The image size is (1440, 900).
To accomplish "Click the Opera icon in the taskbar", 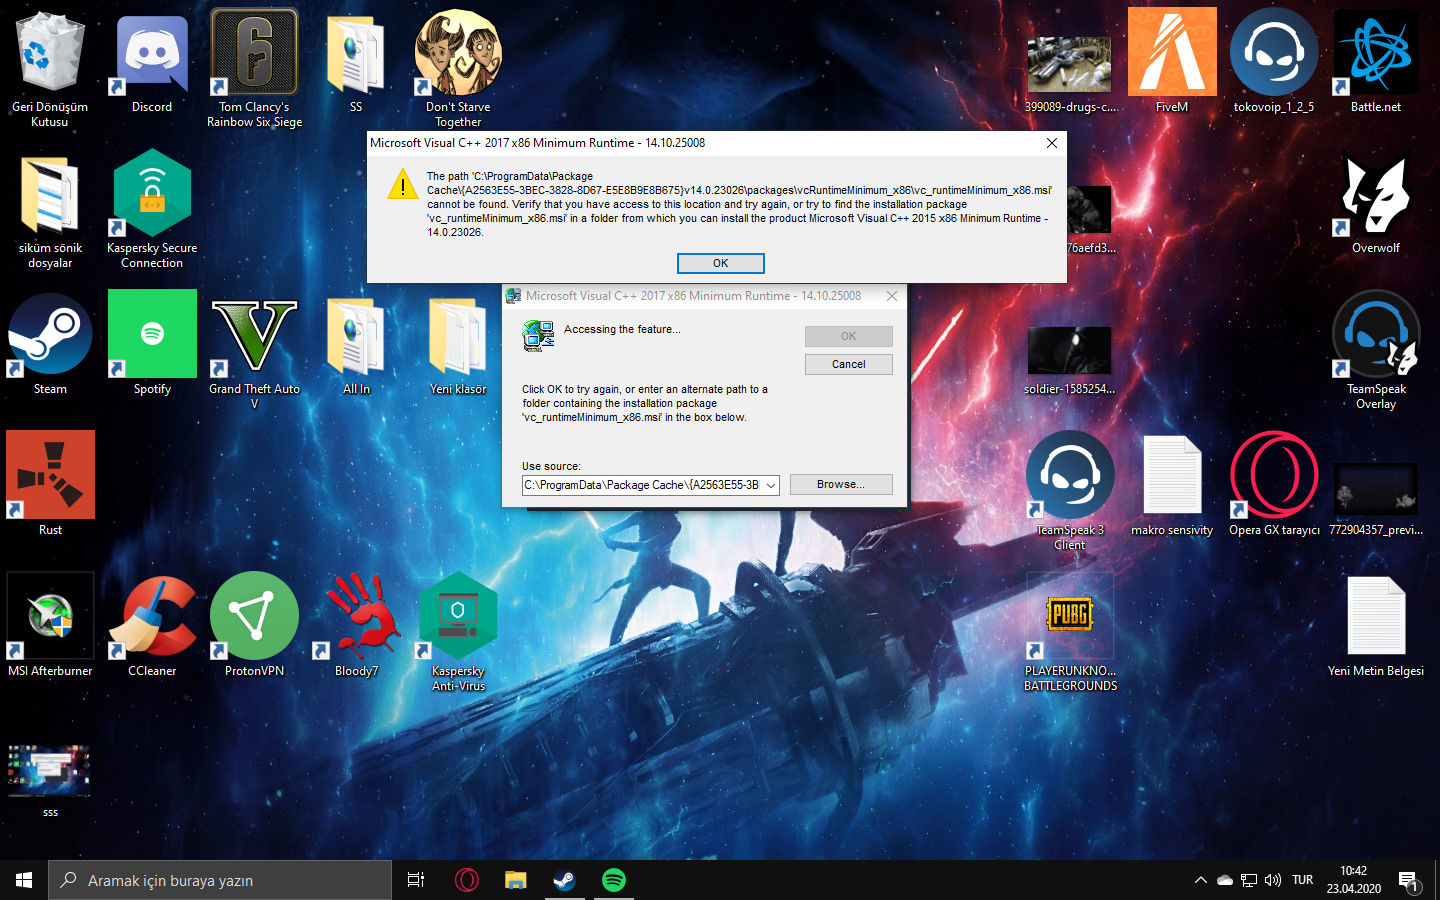I will coord(467,880).
